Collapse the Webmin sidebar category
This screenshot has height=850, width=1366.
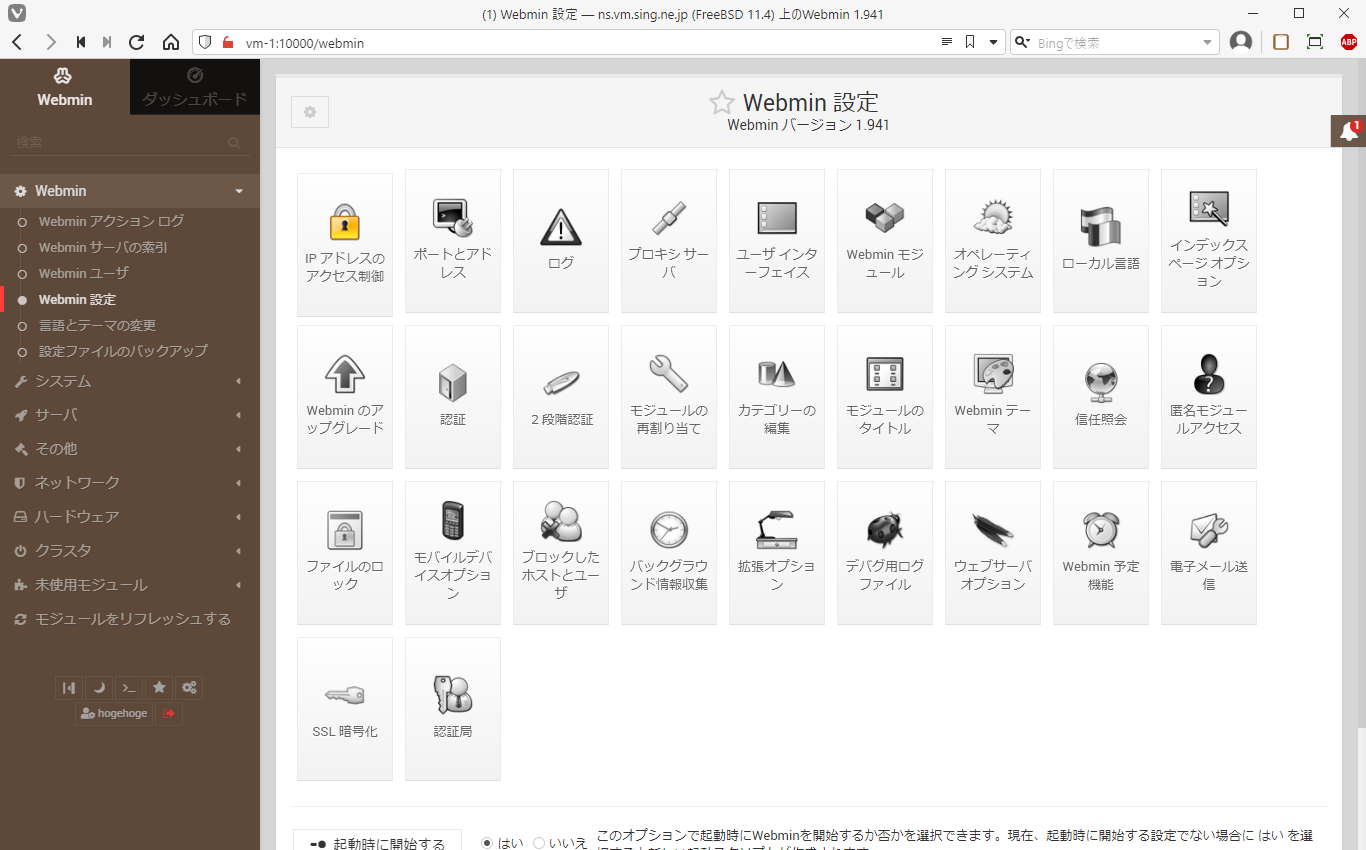point(130,191)
